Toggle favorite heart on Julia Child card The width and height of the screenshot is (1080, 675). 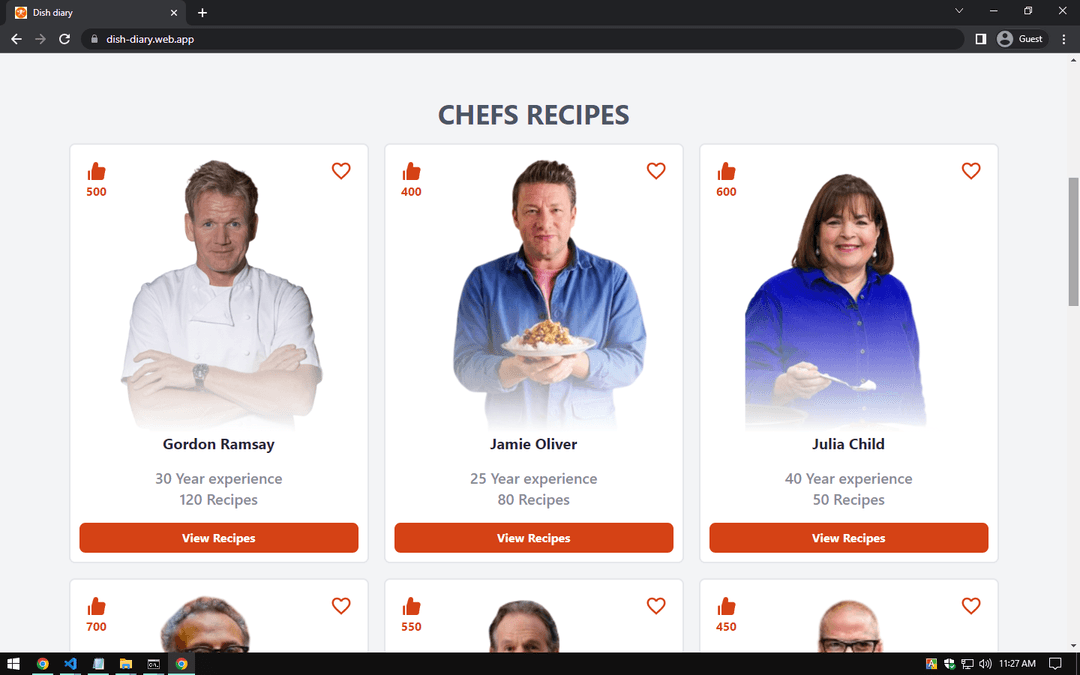[970, 171]
